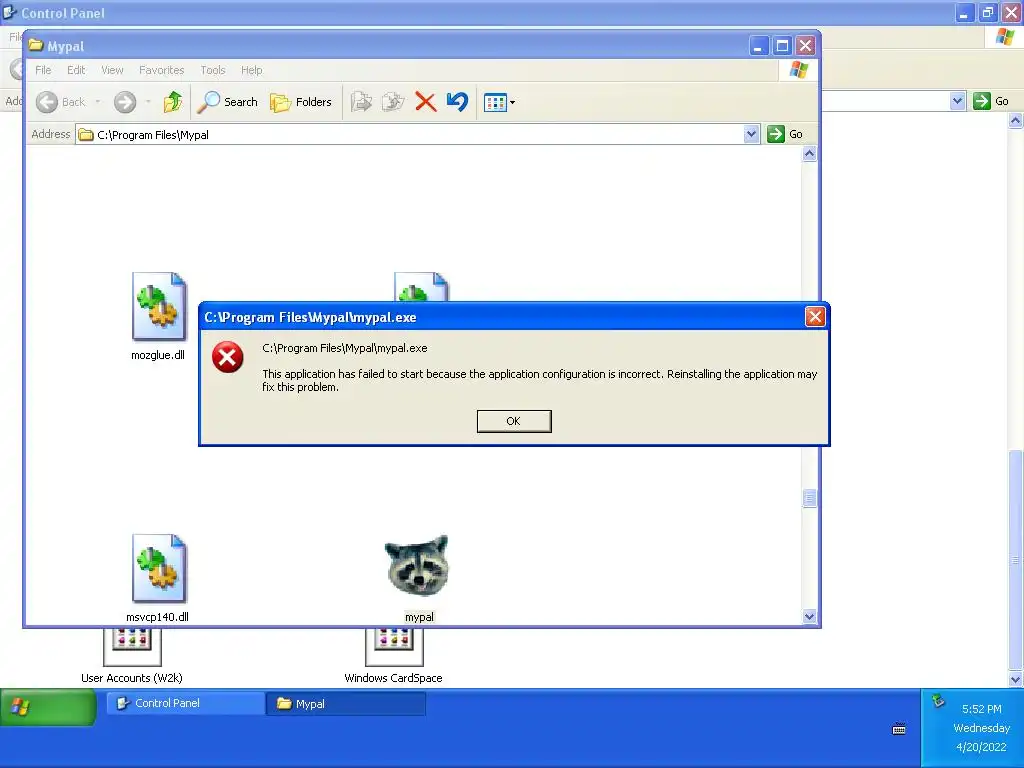Open the Favorites menu
The width and height of the screenshot is (1024, 768).
point(161,70)
